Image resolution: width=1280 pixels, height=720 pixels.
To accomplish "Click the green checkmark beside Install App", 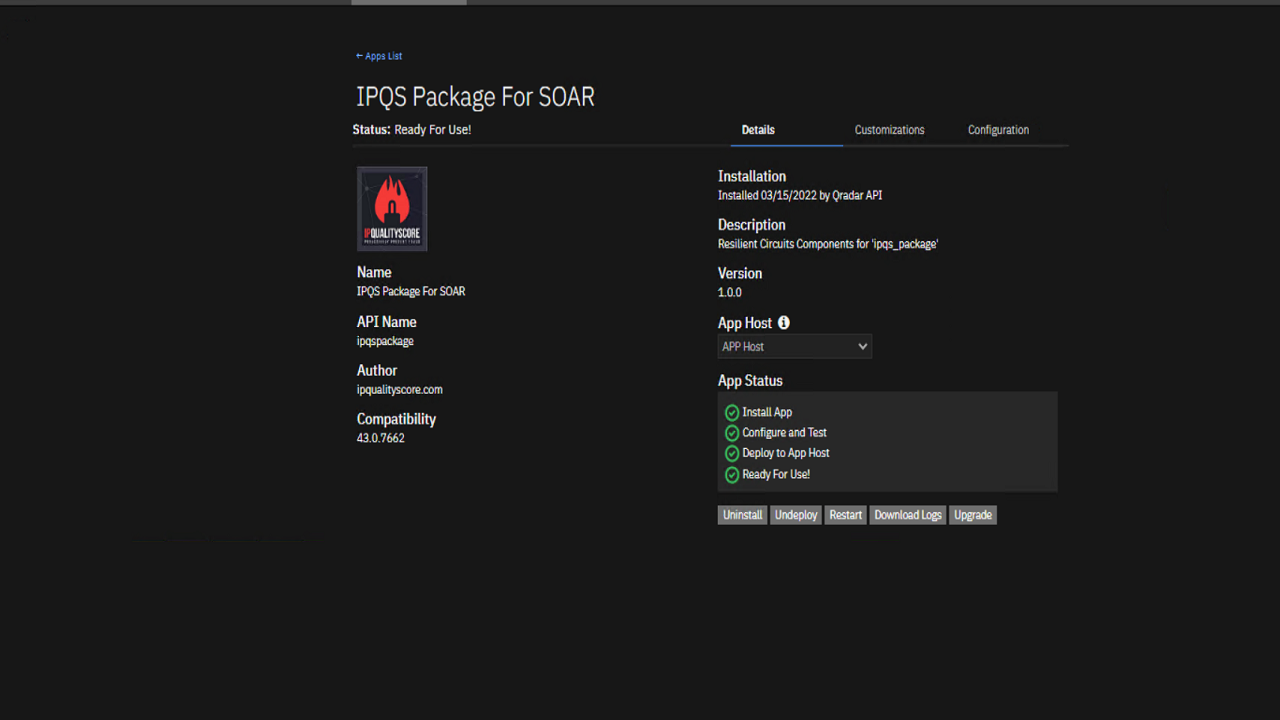I will [732, 412].
